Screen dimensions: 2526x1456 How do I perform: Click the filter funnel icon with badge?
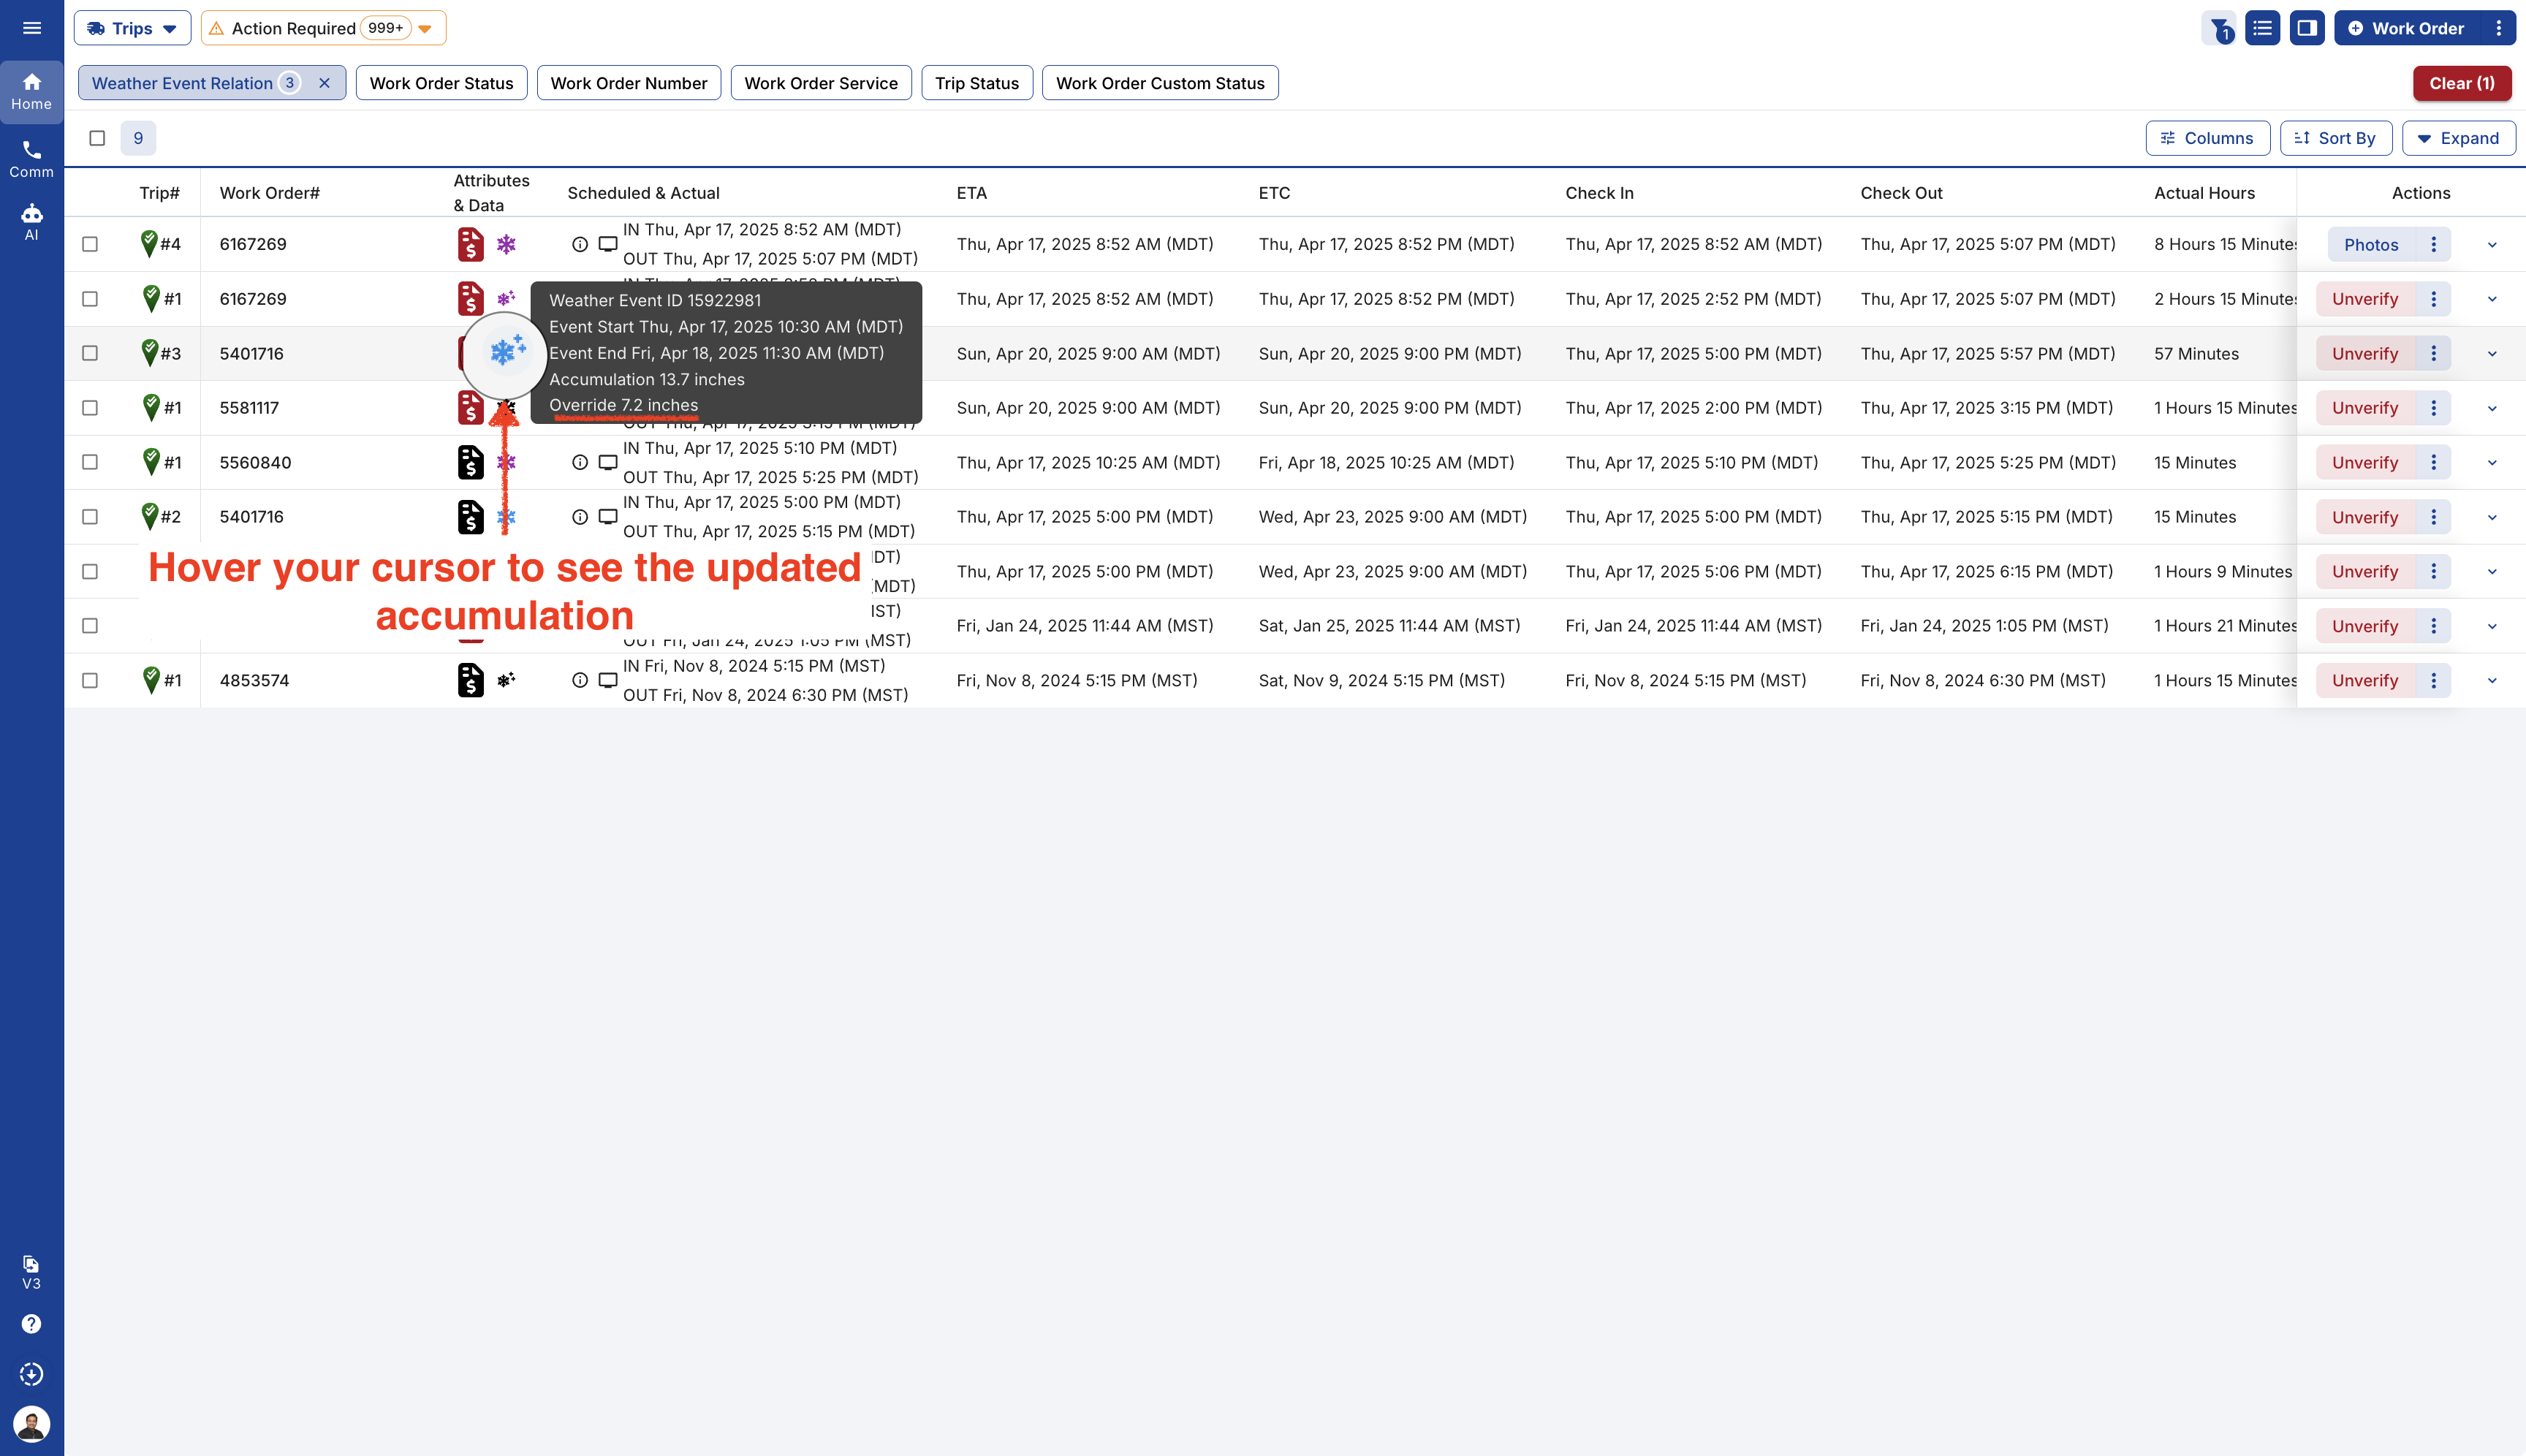pyautogui.click(x=2218, y=28)
